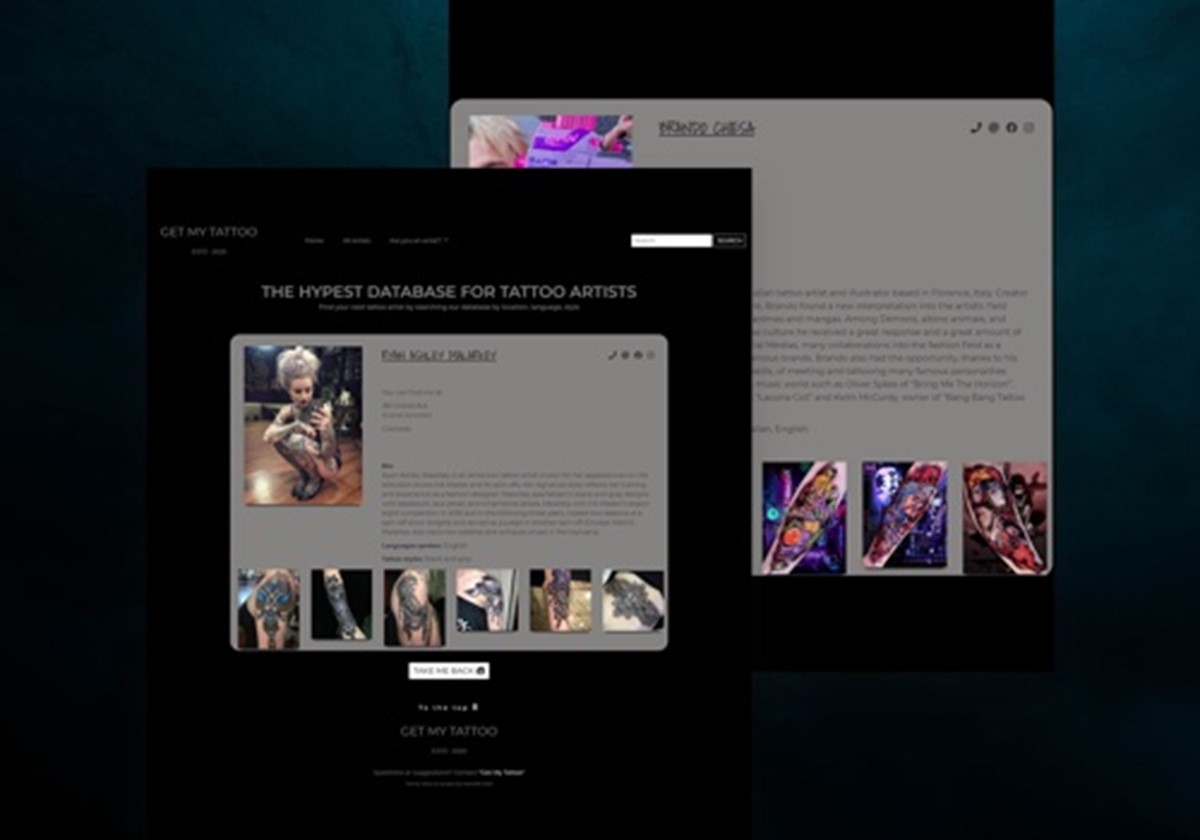The height and width of the screenshot is (840, 1200).
Task: Open Brando Chiesa's profile photo in back window
Action: [551, 141]
